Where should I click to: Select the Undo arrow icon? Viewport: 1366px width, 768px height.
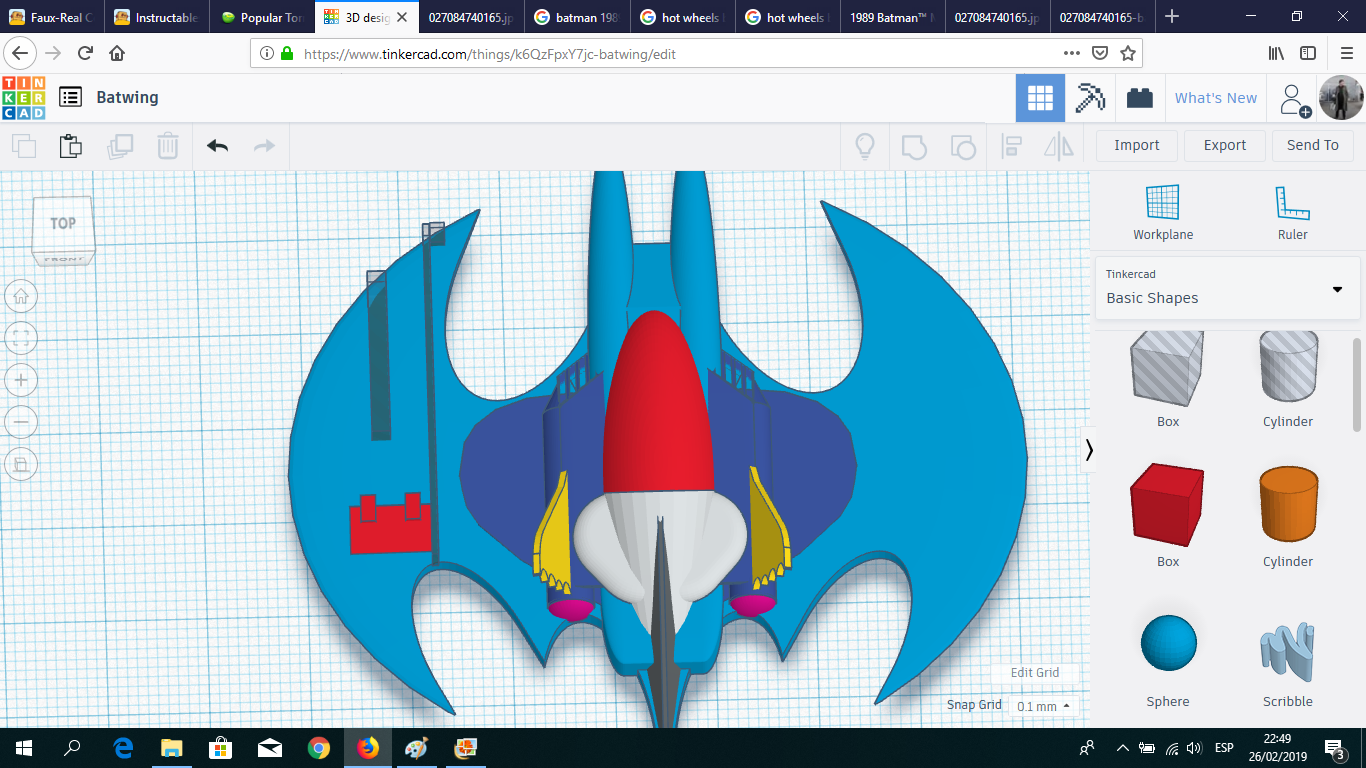coord(216,146)
